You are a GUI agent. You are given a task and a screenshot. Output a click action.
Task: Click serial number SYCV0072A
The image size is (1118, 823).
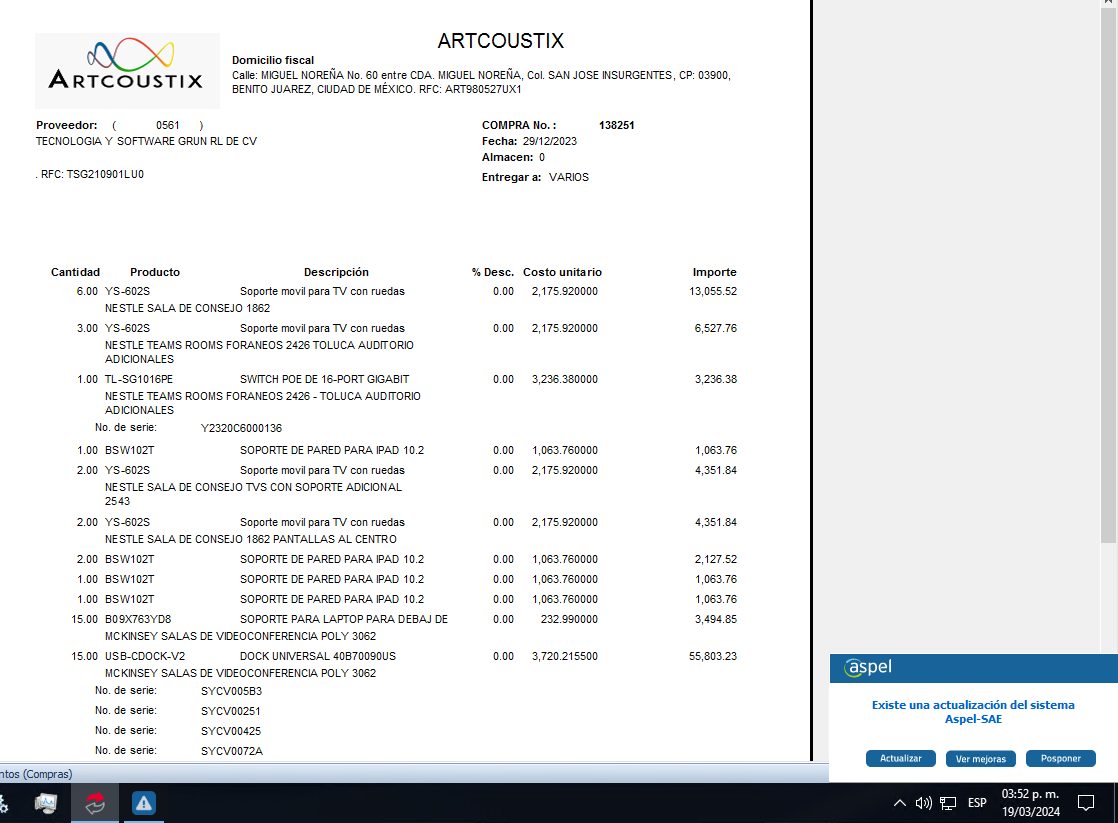tap(232, 751)
